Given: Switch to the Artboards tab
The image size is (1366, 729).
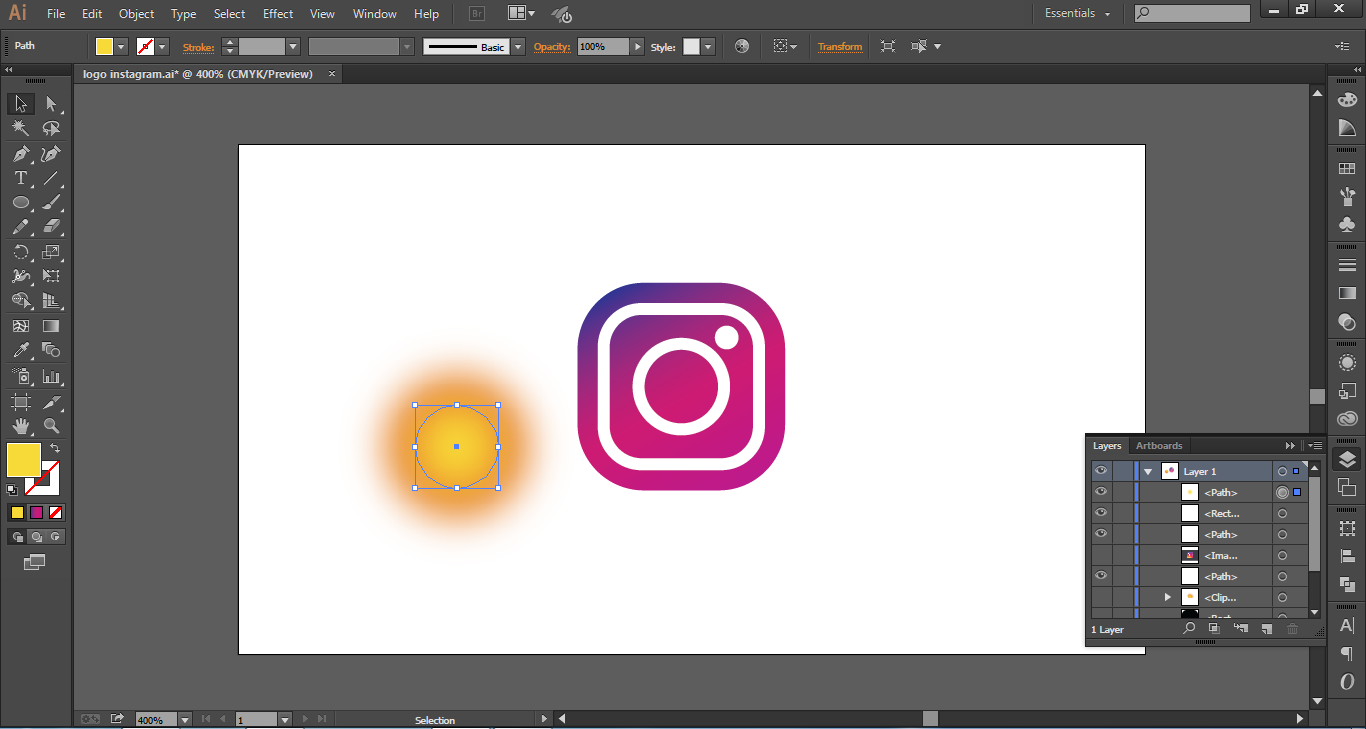Looking at the screenshot, I should pyautogui.click(x=1159, y=446).
